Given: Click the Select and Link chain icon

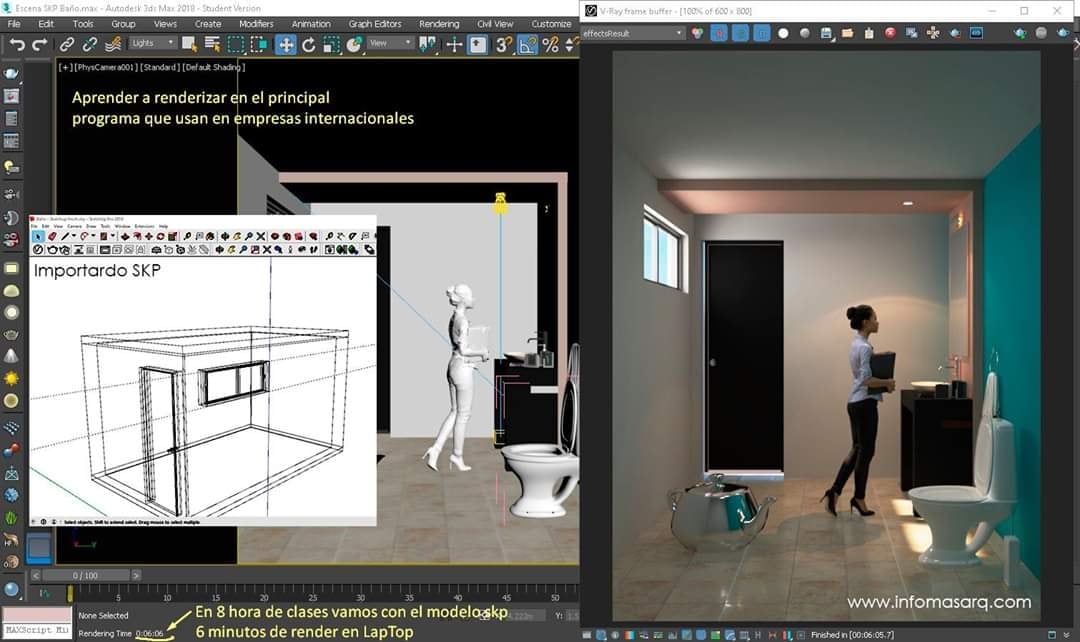Looking at the screenshot, I should (x=67, y=44).
